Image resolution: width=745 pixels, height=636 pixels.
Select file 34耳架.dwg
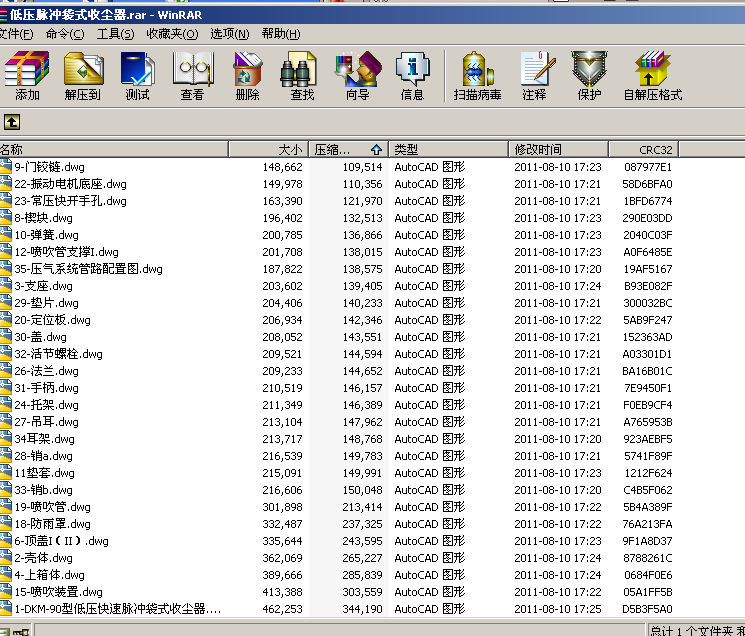click(x=45, y=439)
